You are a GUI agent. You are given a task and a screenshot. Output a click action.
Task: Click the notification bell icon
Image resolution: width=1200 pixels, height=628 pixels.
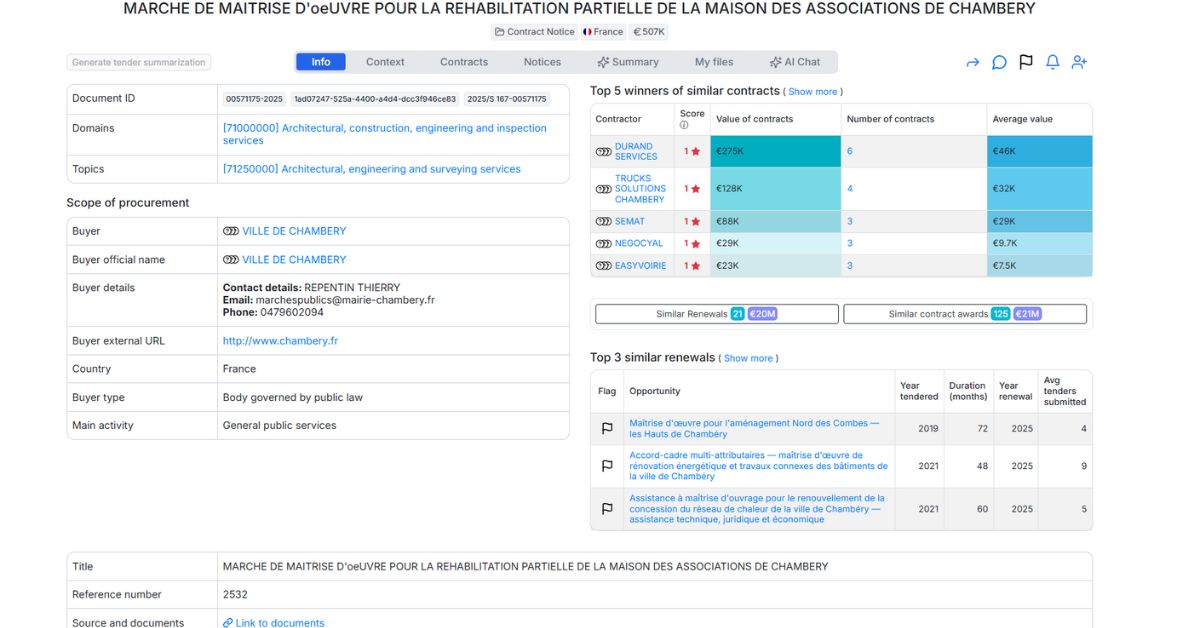click(x=1052, y=62)
